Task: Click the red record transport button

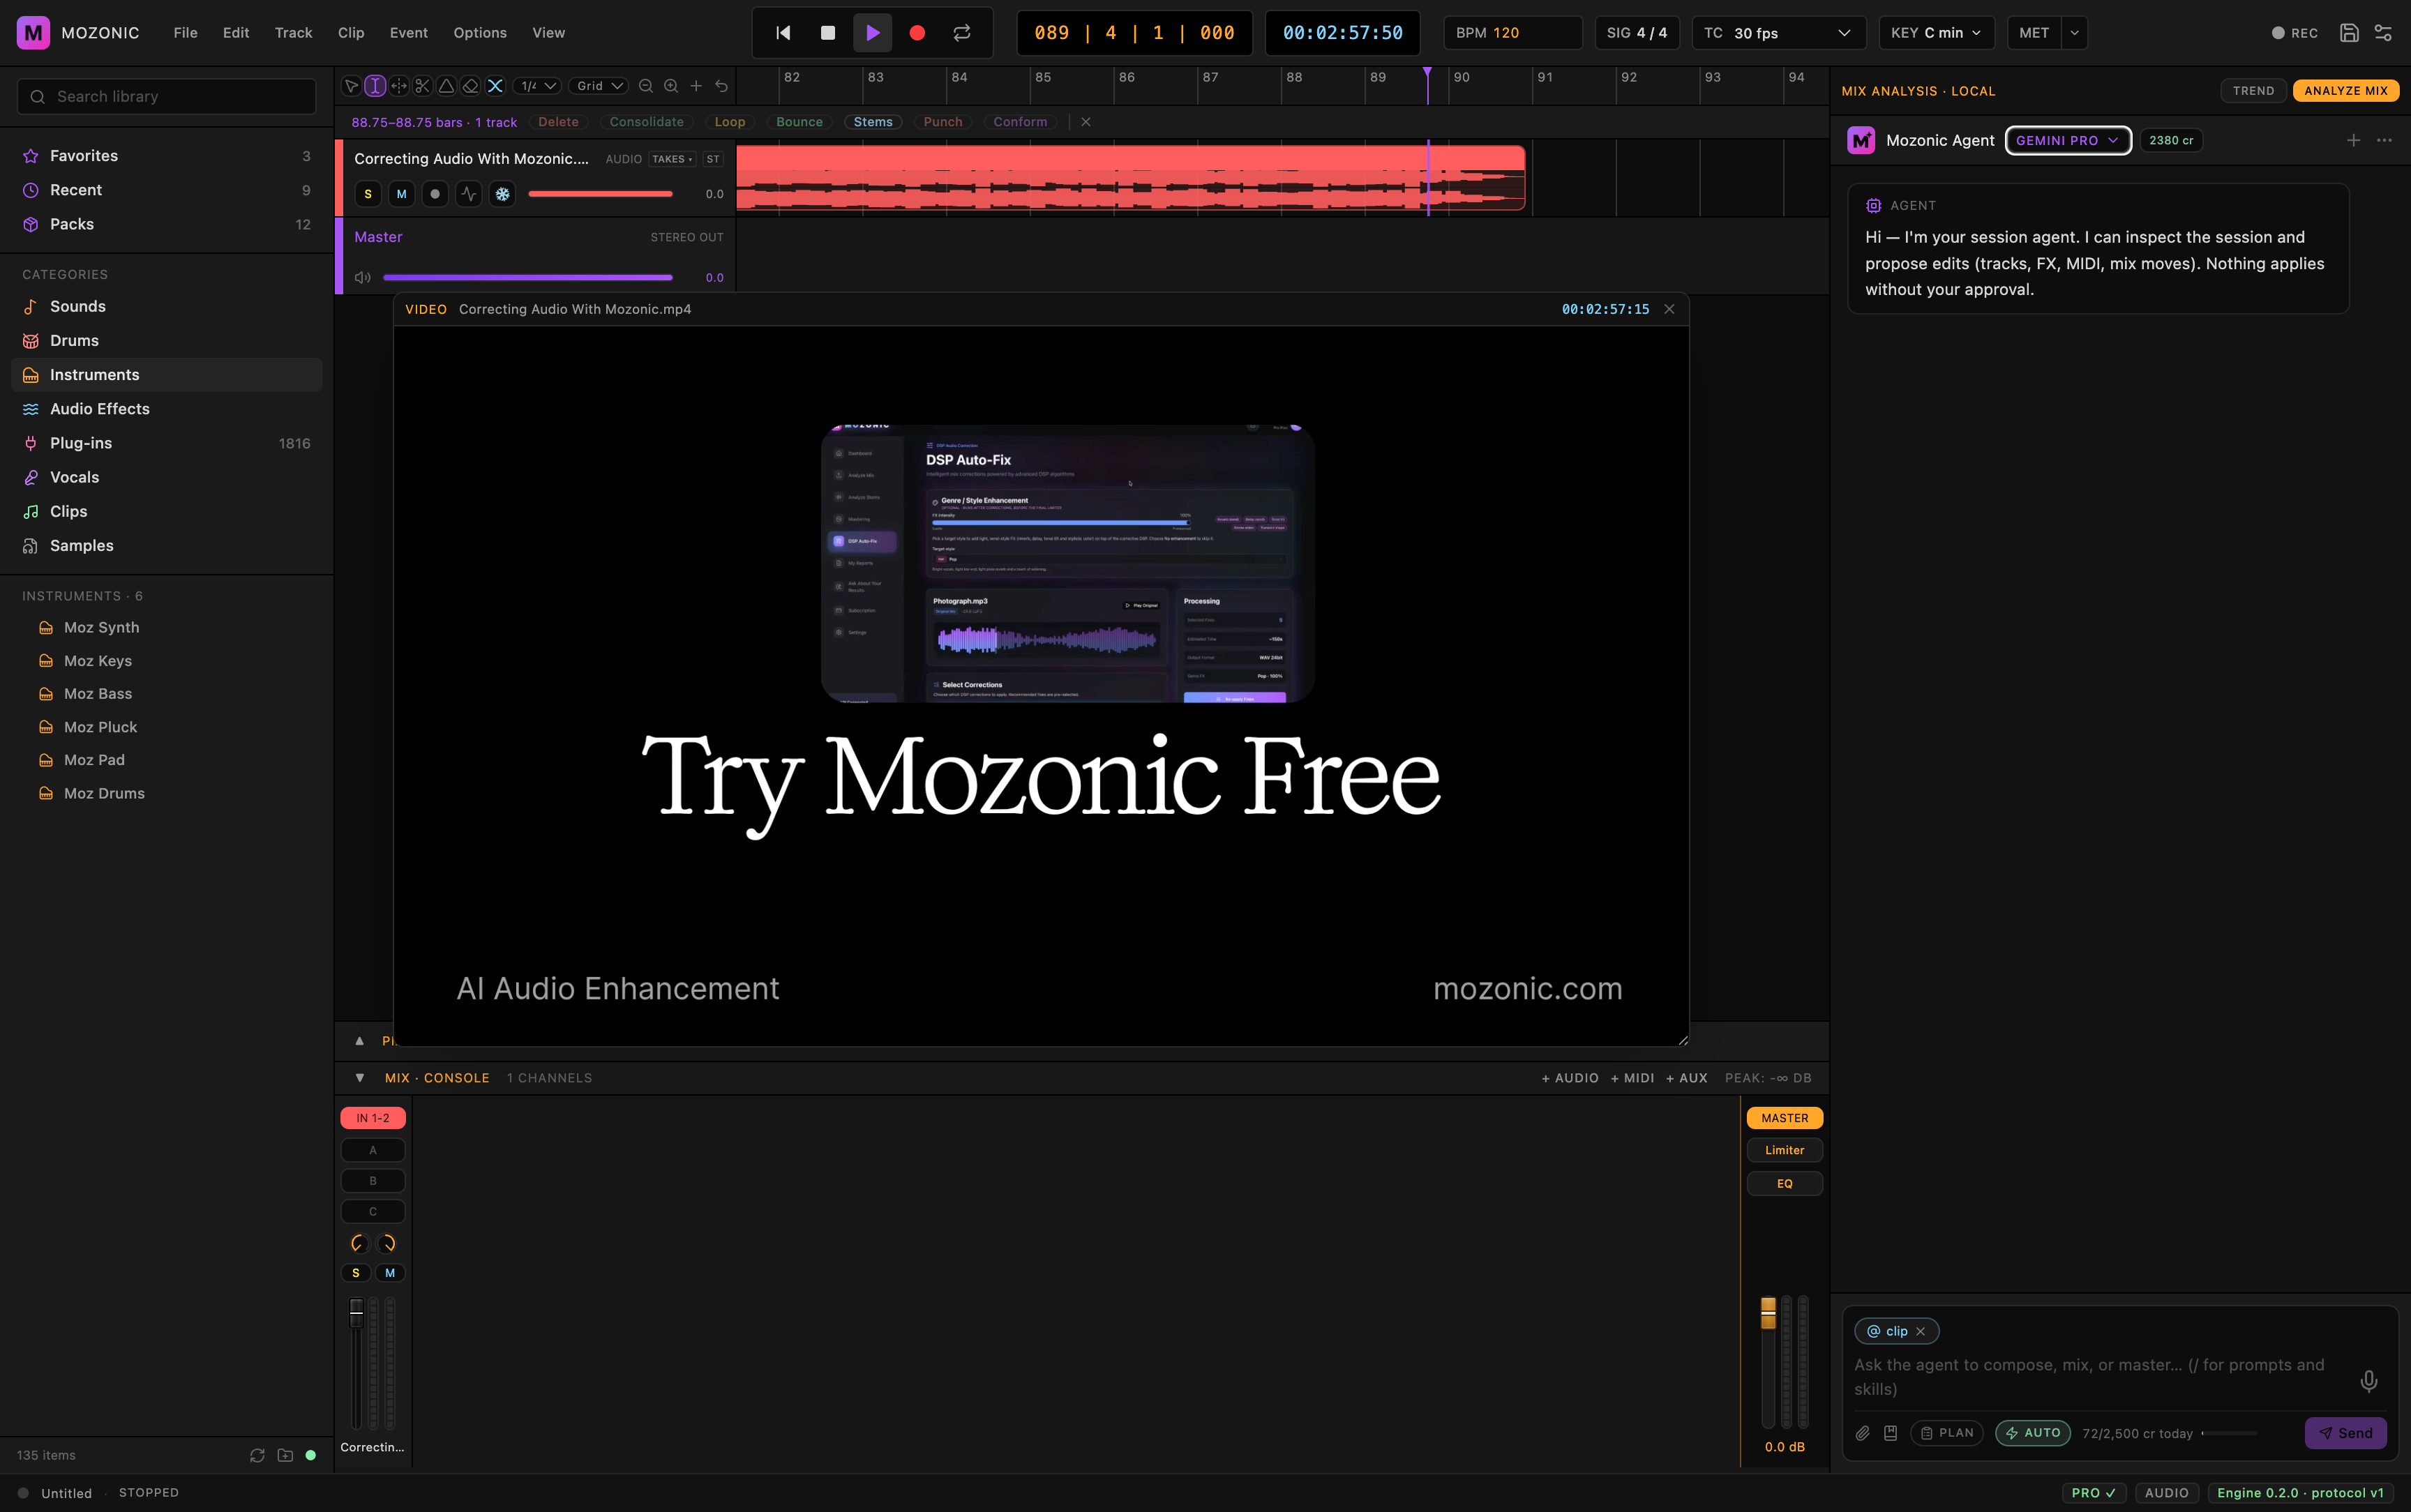Action: [x=917, y=33]
